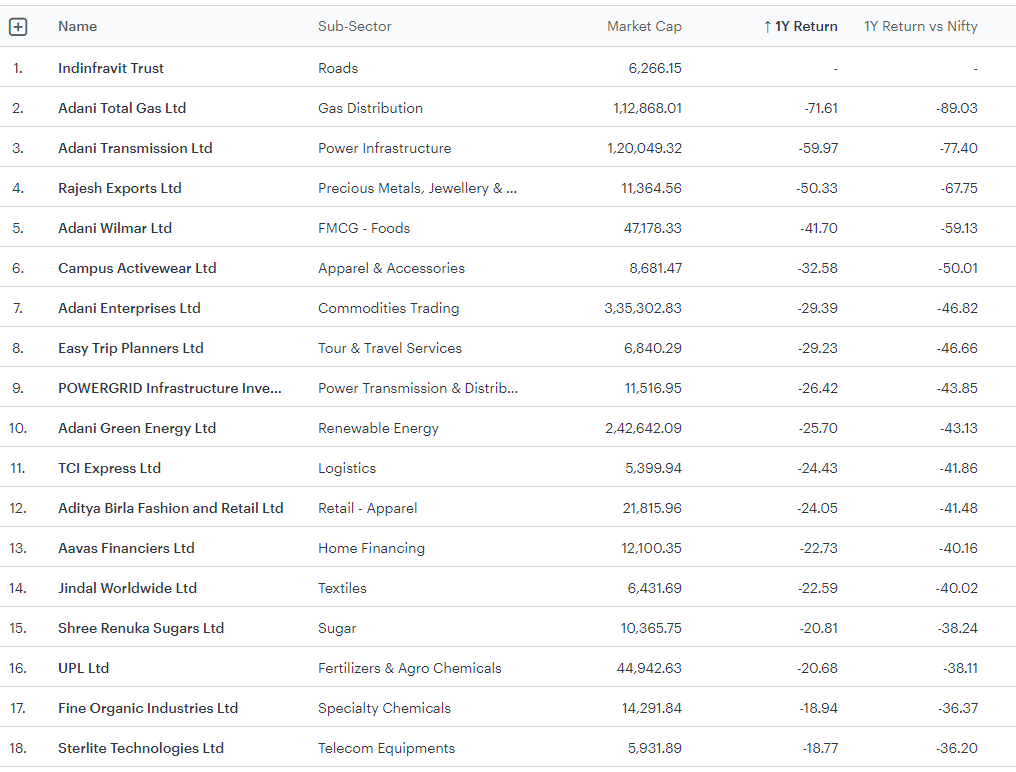Click the vs Nifty value -89.03
The width and height of the screenshot is (1016, 772).
click(x=957, y=108)
